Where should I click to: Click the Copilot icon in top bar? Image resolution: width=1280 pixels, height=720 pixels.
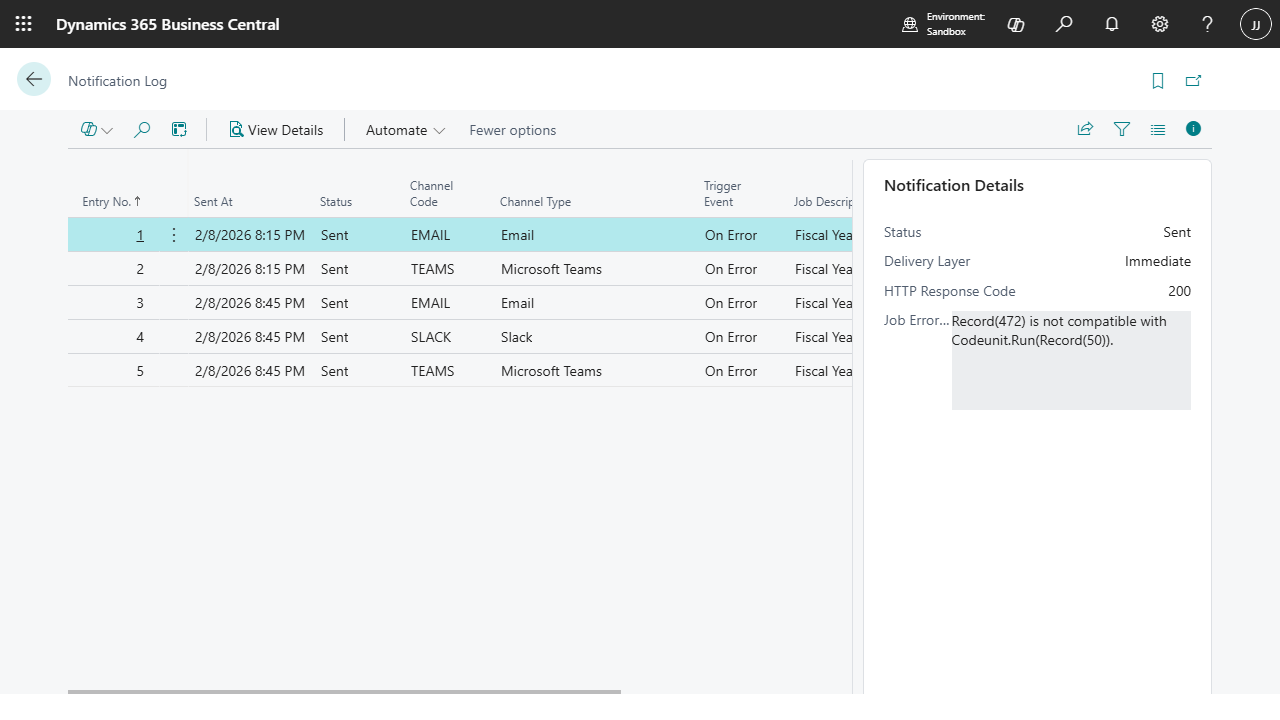click(x=1016, y=24)
